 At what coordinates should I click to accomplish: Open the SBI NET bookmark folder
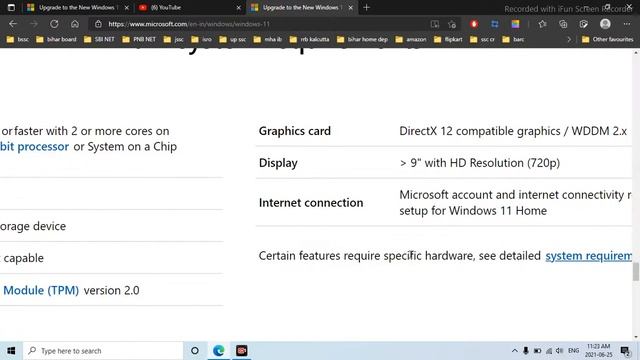(99, 39)
